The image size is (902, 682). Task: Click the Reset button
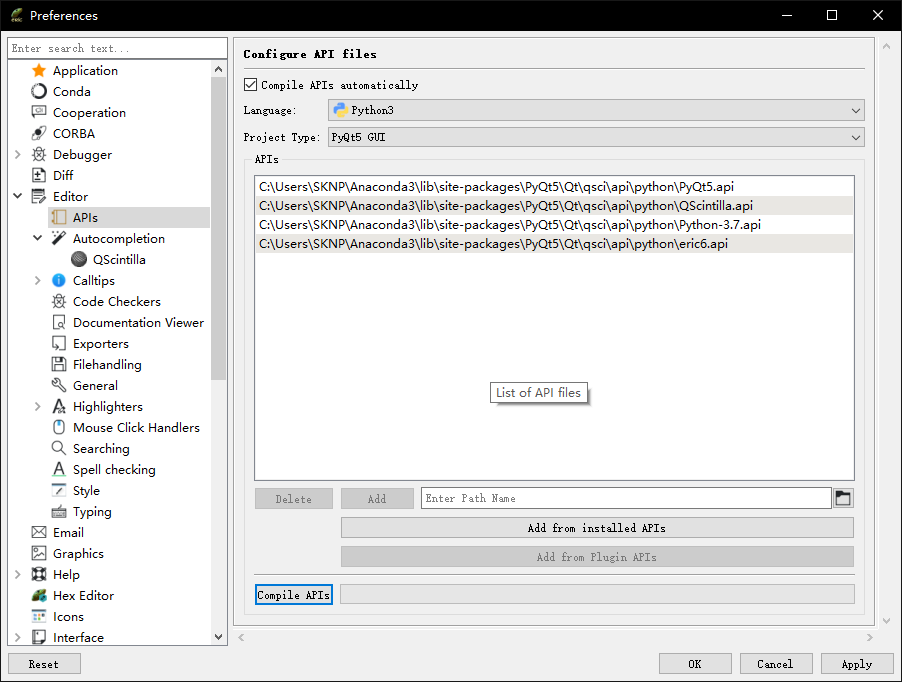[x=44, y=664]
